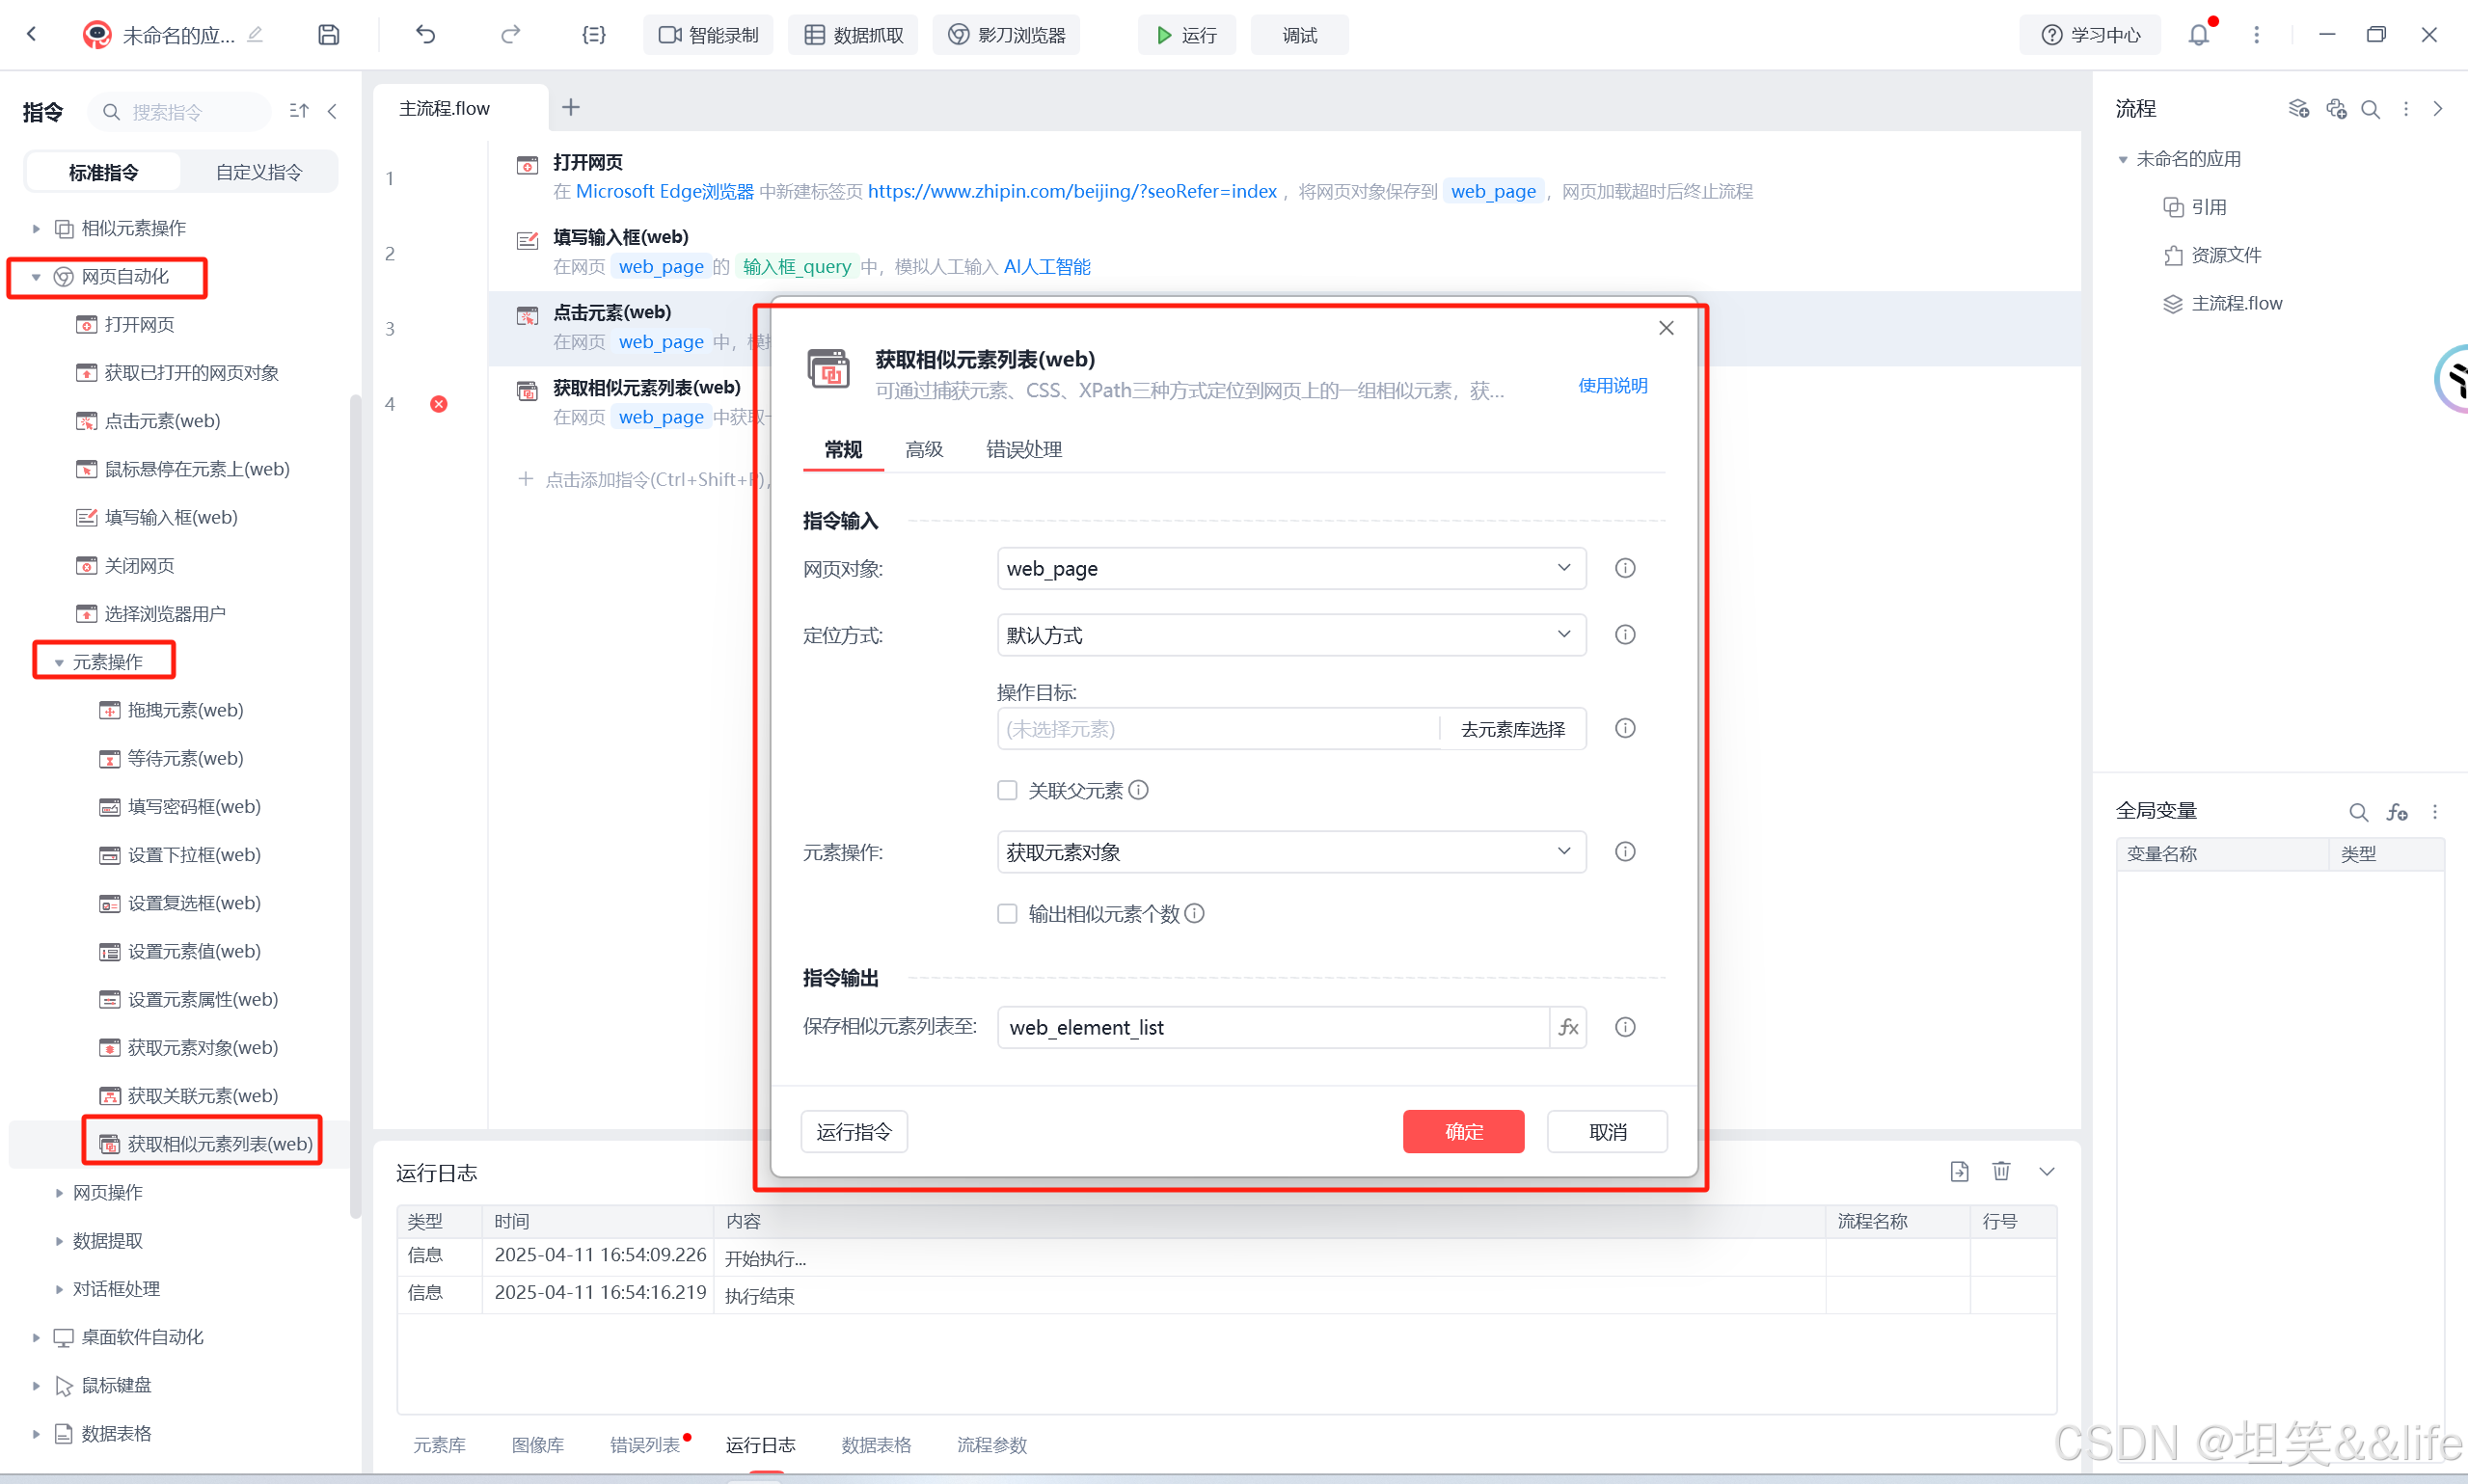Open the 使用说明 link

1612,386
